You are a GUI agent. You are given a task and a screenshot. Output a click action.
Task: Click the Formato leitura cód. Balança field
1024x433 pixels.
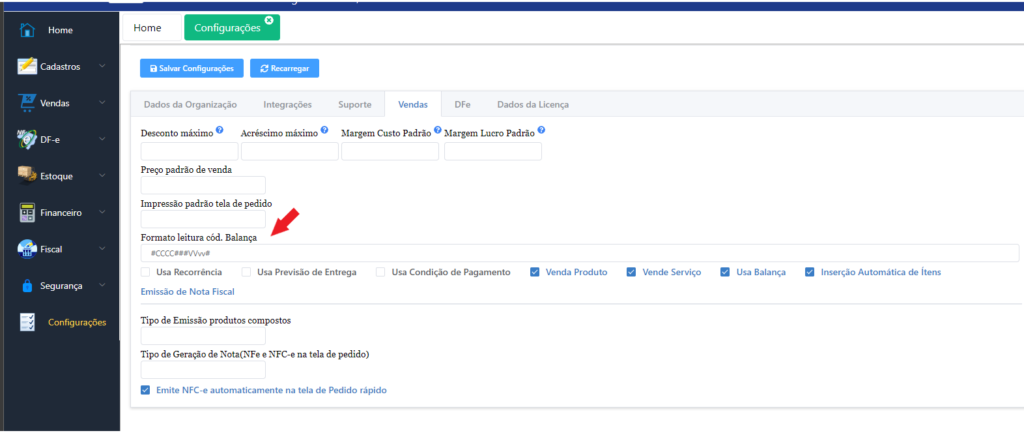coord(580,253)
